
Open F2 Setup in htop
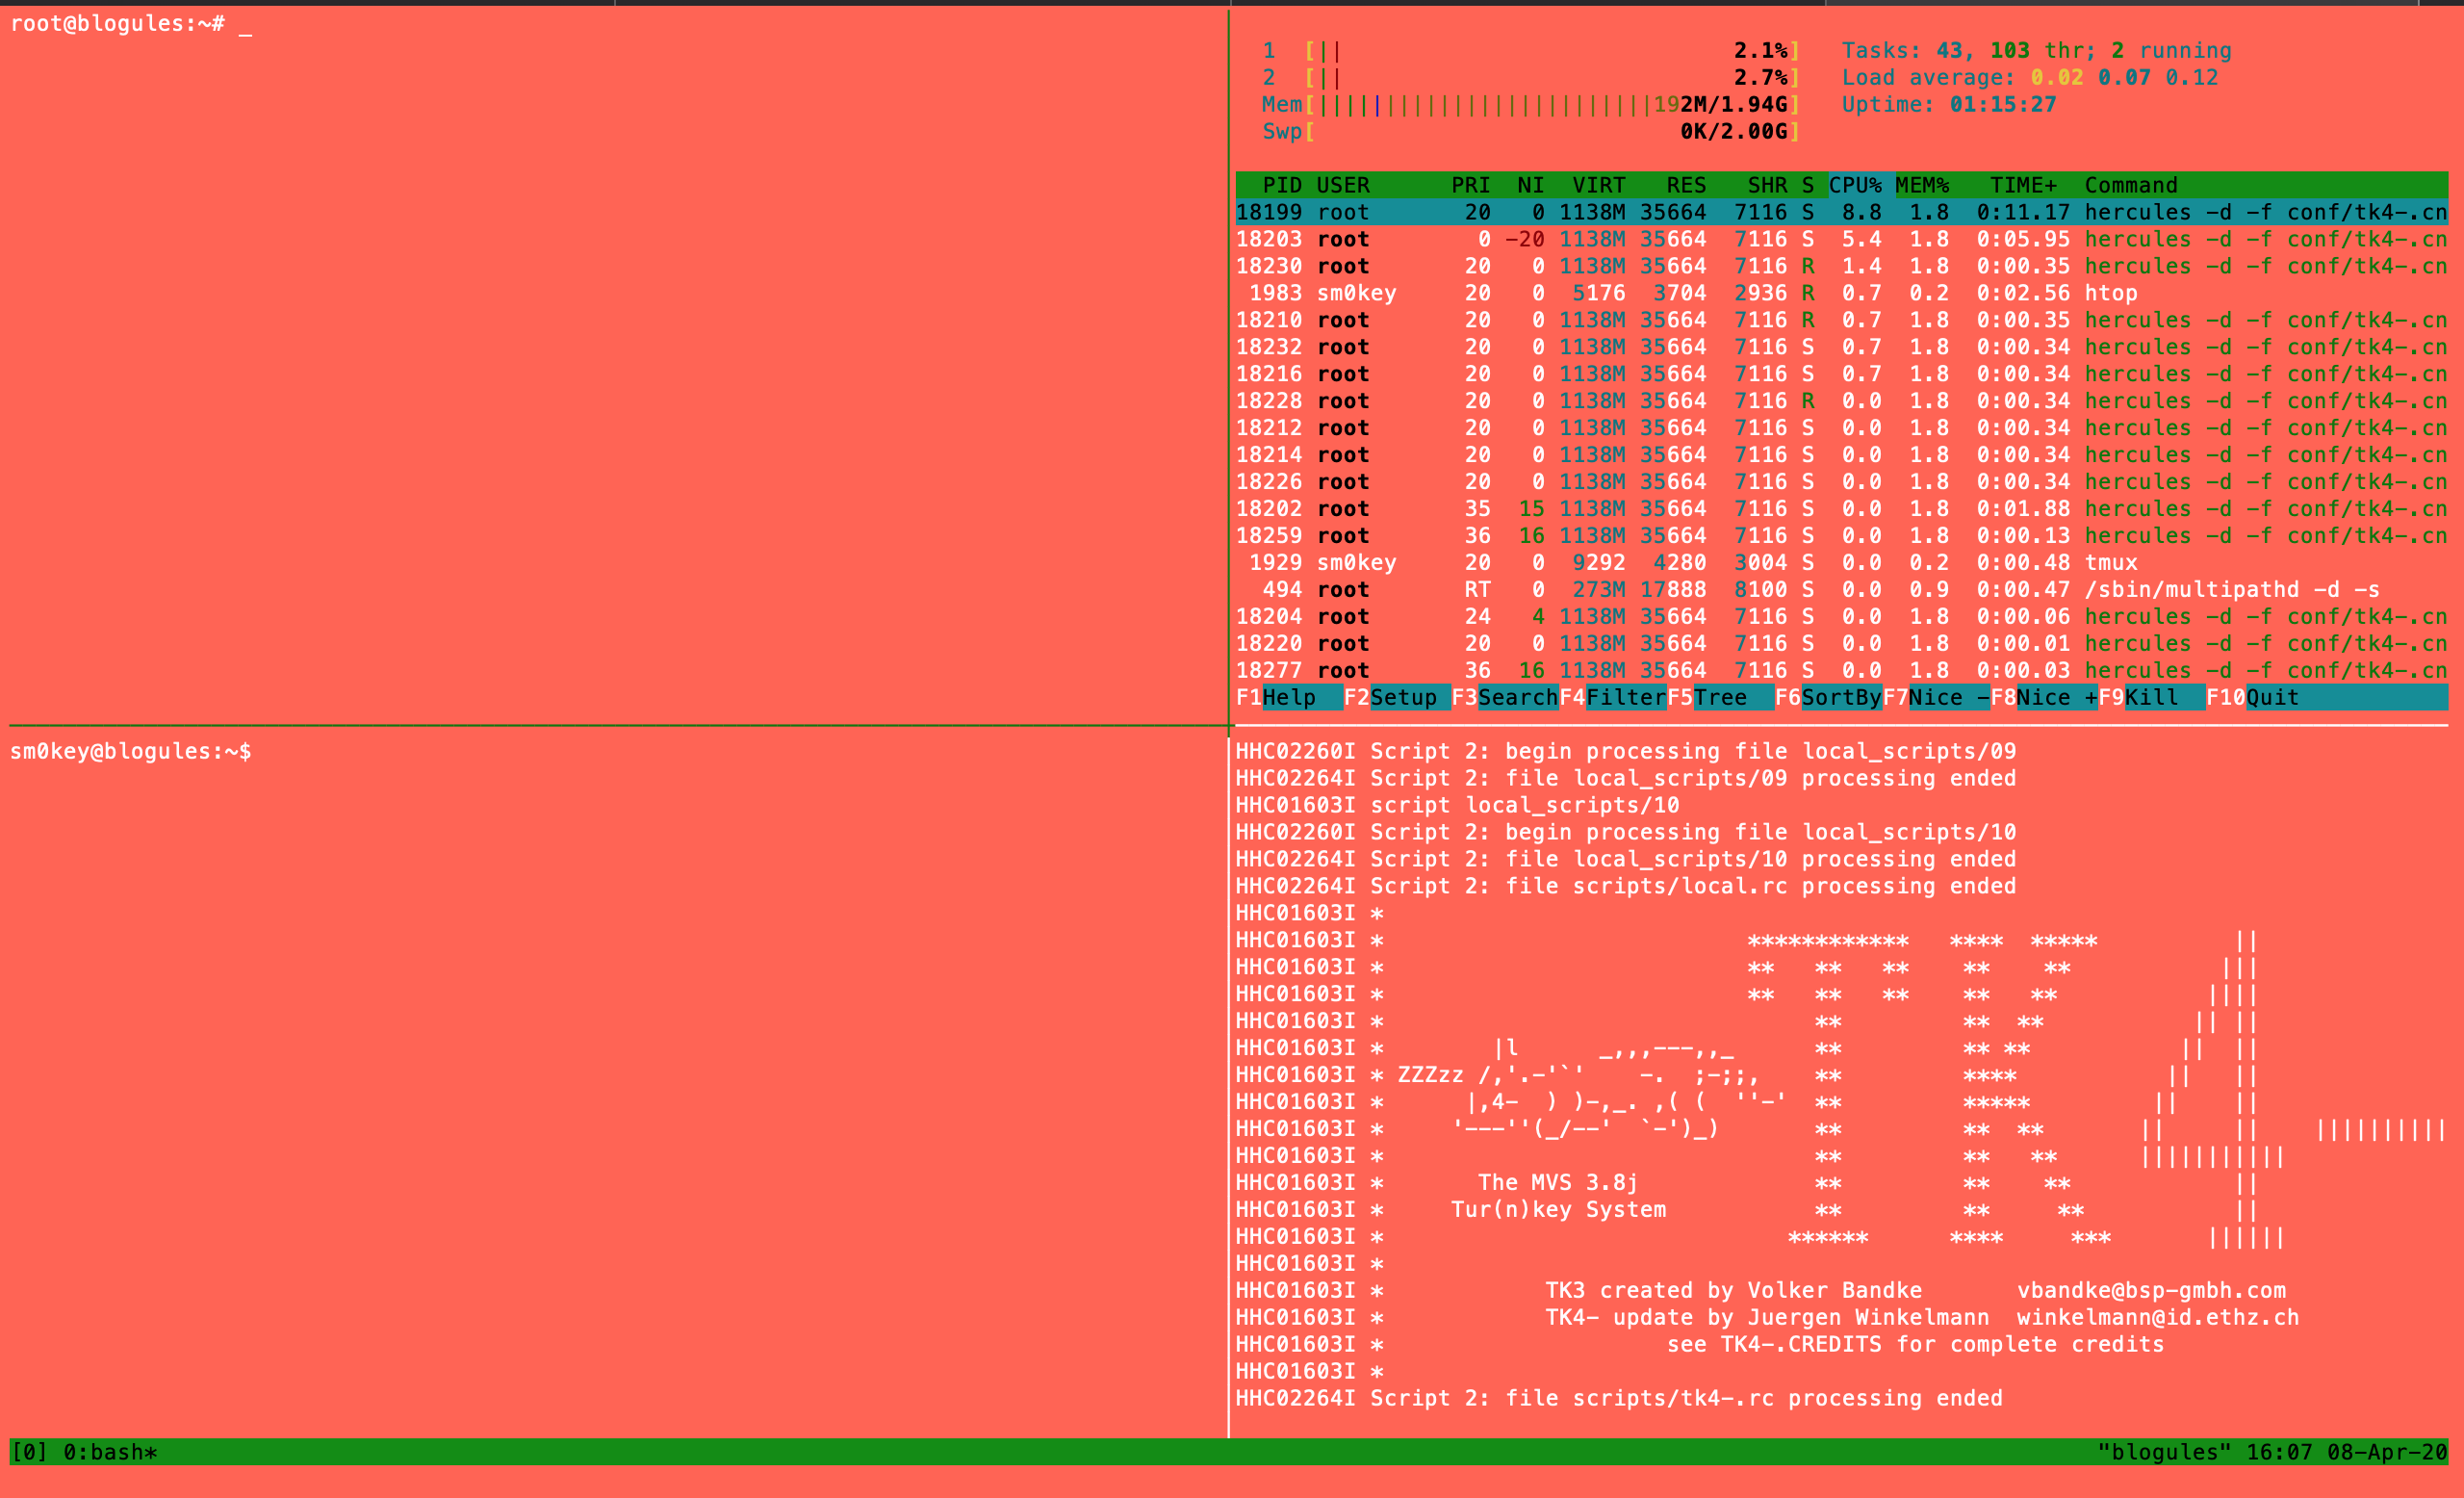point(1397,698)
